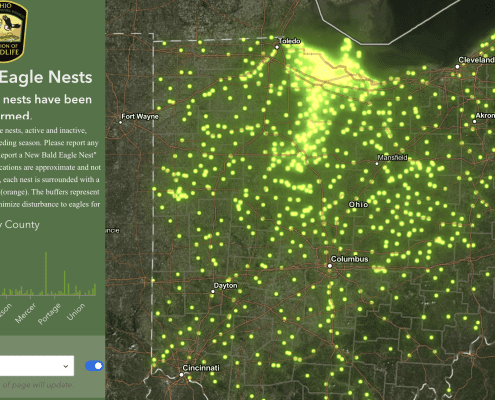Select the Columbus city marker on map

click(330, 266)
